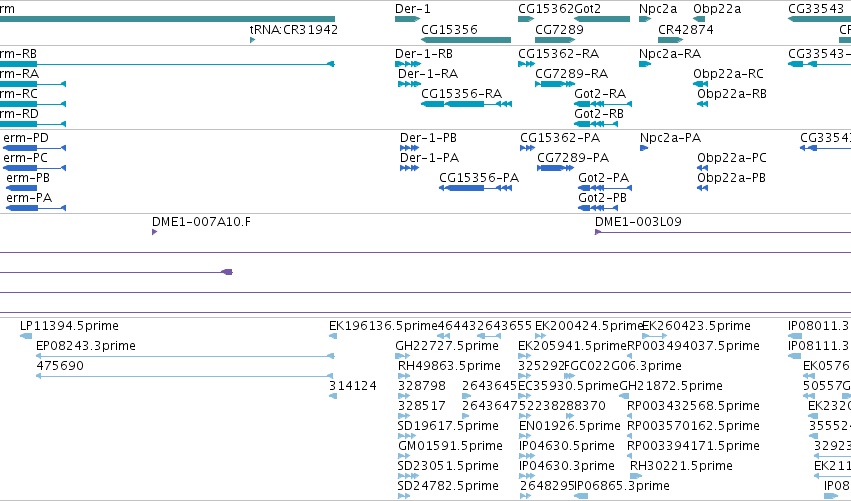851x501 pixels.
Task: Click the CG15362-RA transcript label
Action: tap(558, 54)
